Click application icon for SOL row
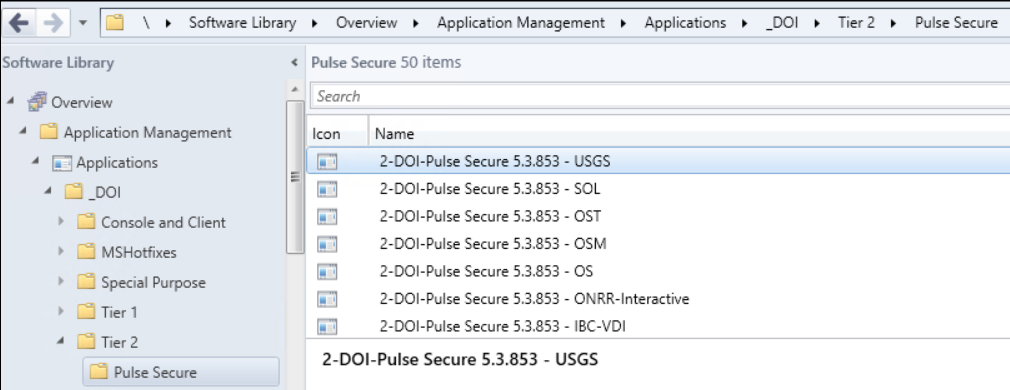 (x=327, y=190)
